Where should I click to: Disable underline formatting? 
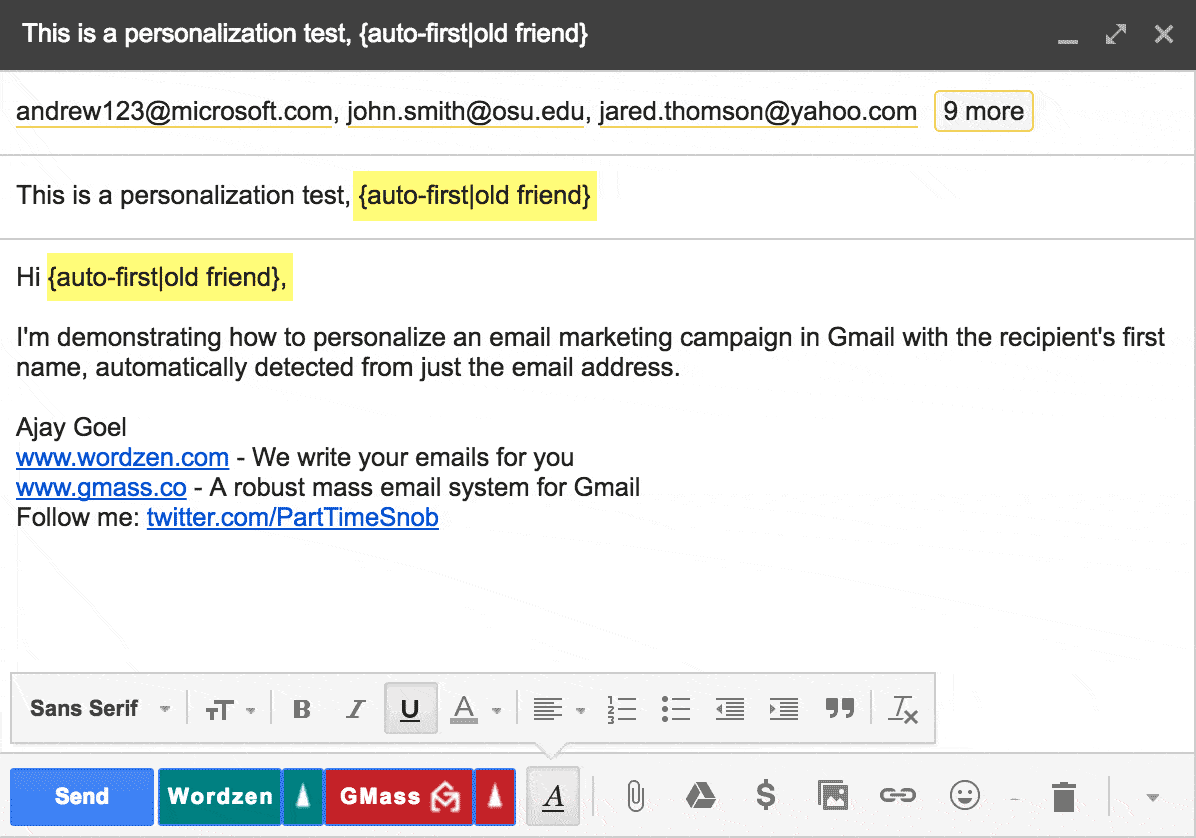point(410,709)
